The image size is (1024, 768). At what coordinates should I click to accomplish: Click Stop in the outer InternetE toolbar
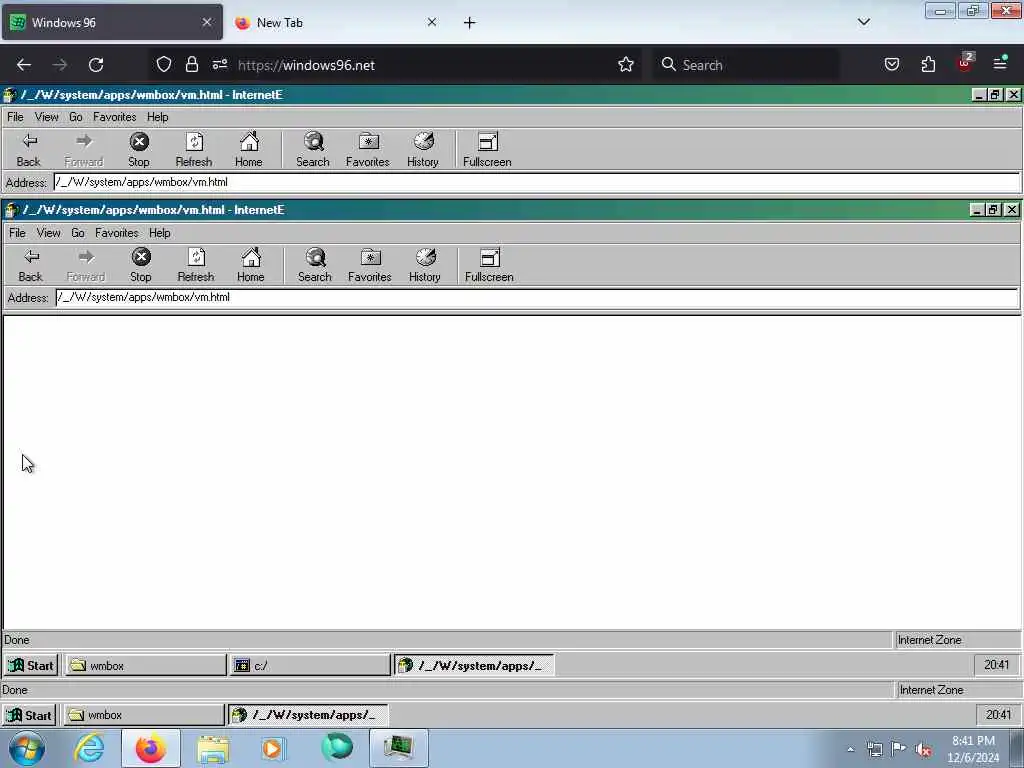138,150
